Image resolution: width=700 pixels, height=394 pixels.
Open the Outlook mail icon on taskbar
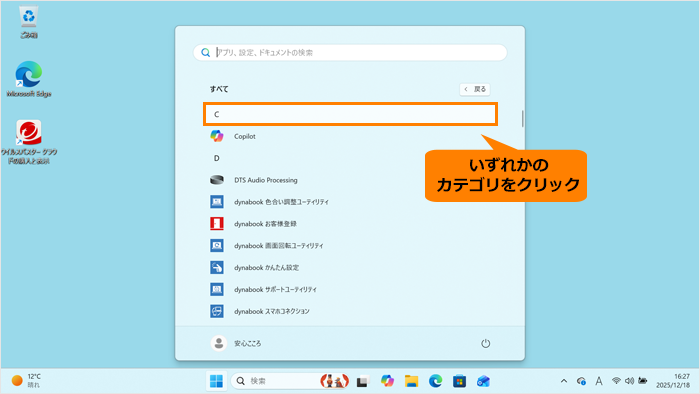point(483,381)
